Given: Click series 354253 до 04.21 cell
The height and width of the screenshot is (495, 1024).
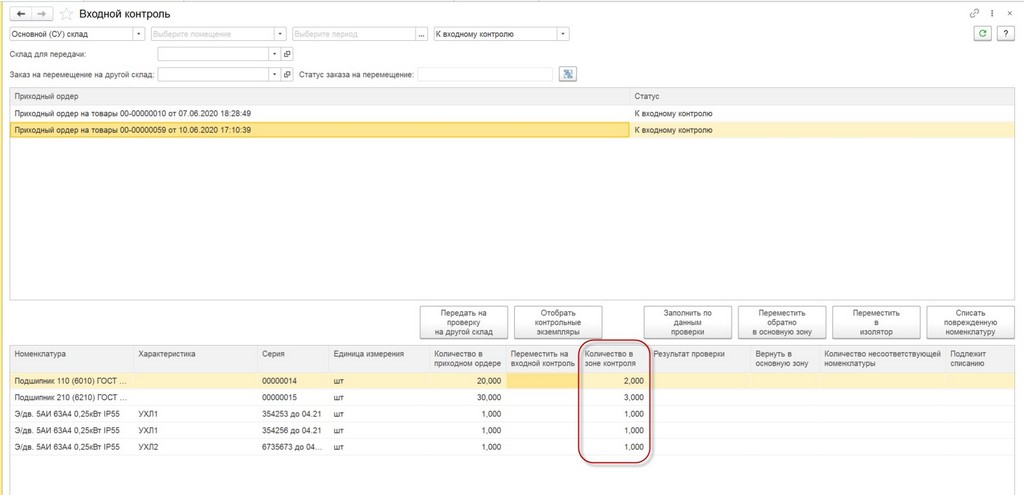Looking at the screenshot, I should pyautogui.click(x=293, y=414).
